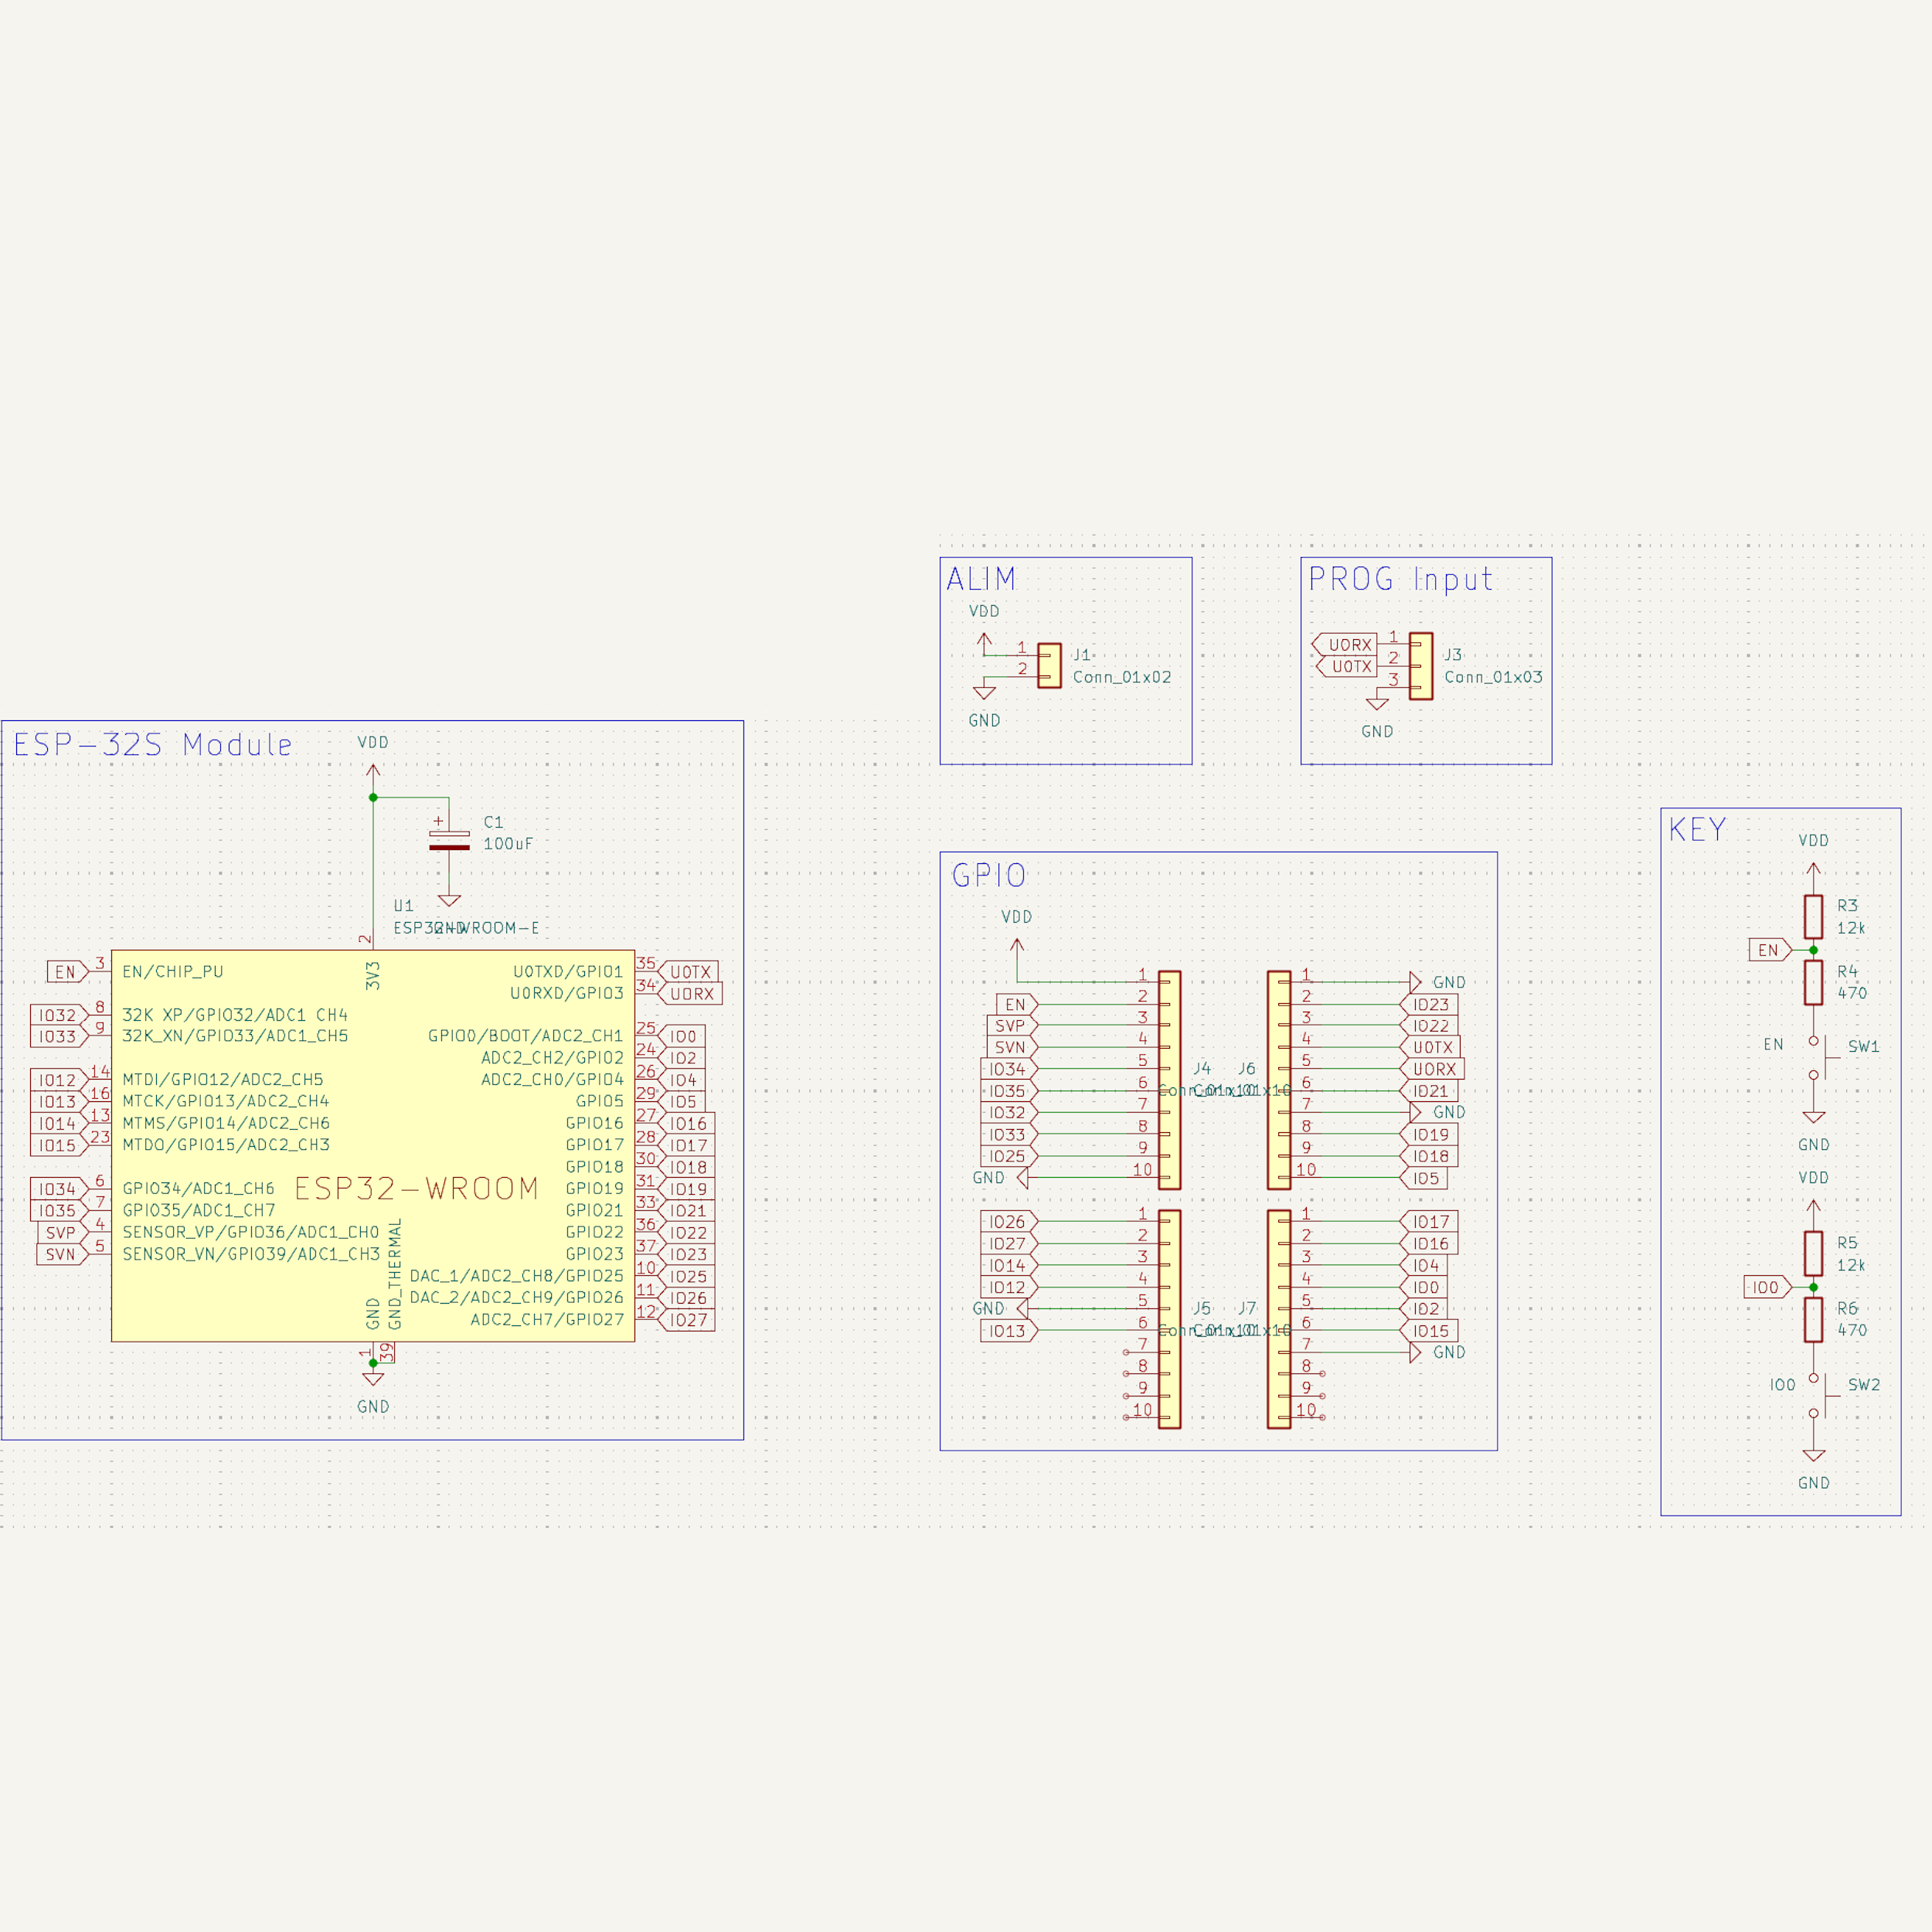Select the IO17 label on connector J7
The height and width of the screenshot is (1932, 1932).
[1429, 1221]
